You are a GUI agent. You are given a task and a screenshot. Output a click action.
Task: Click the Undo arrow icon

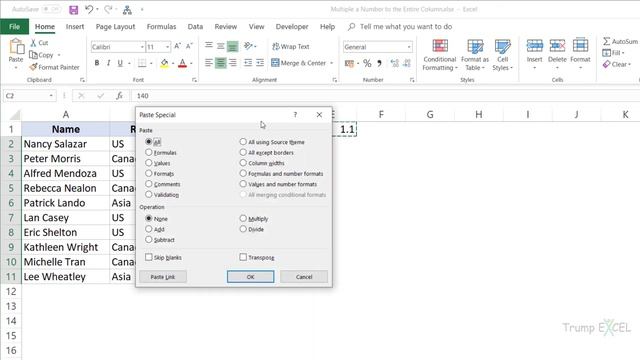pyautogui.click(x=89, y=9)
